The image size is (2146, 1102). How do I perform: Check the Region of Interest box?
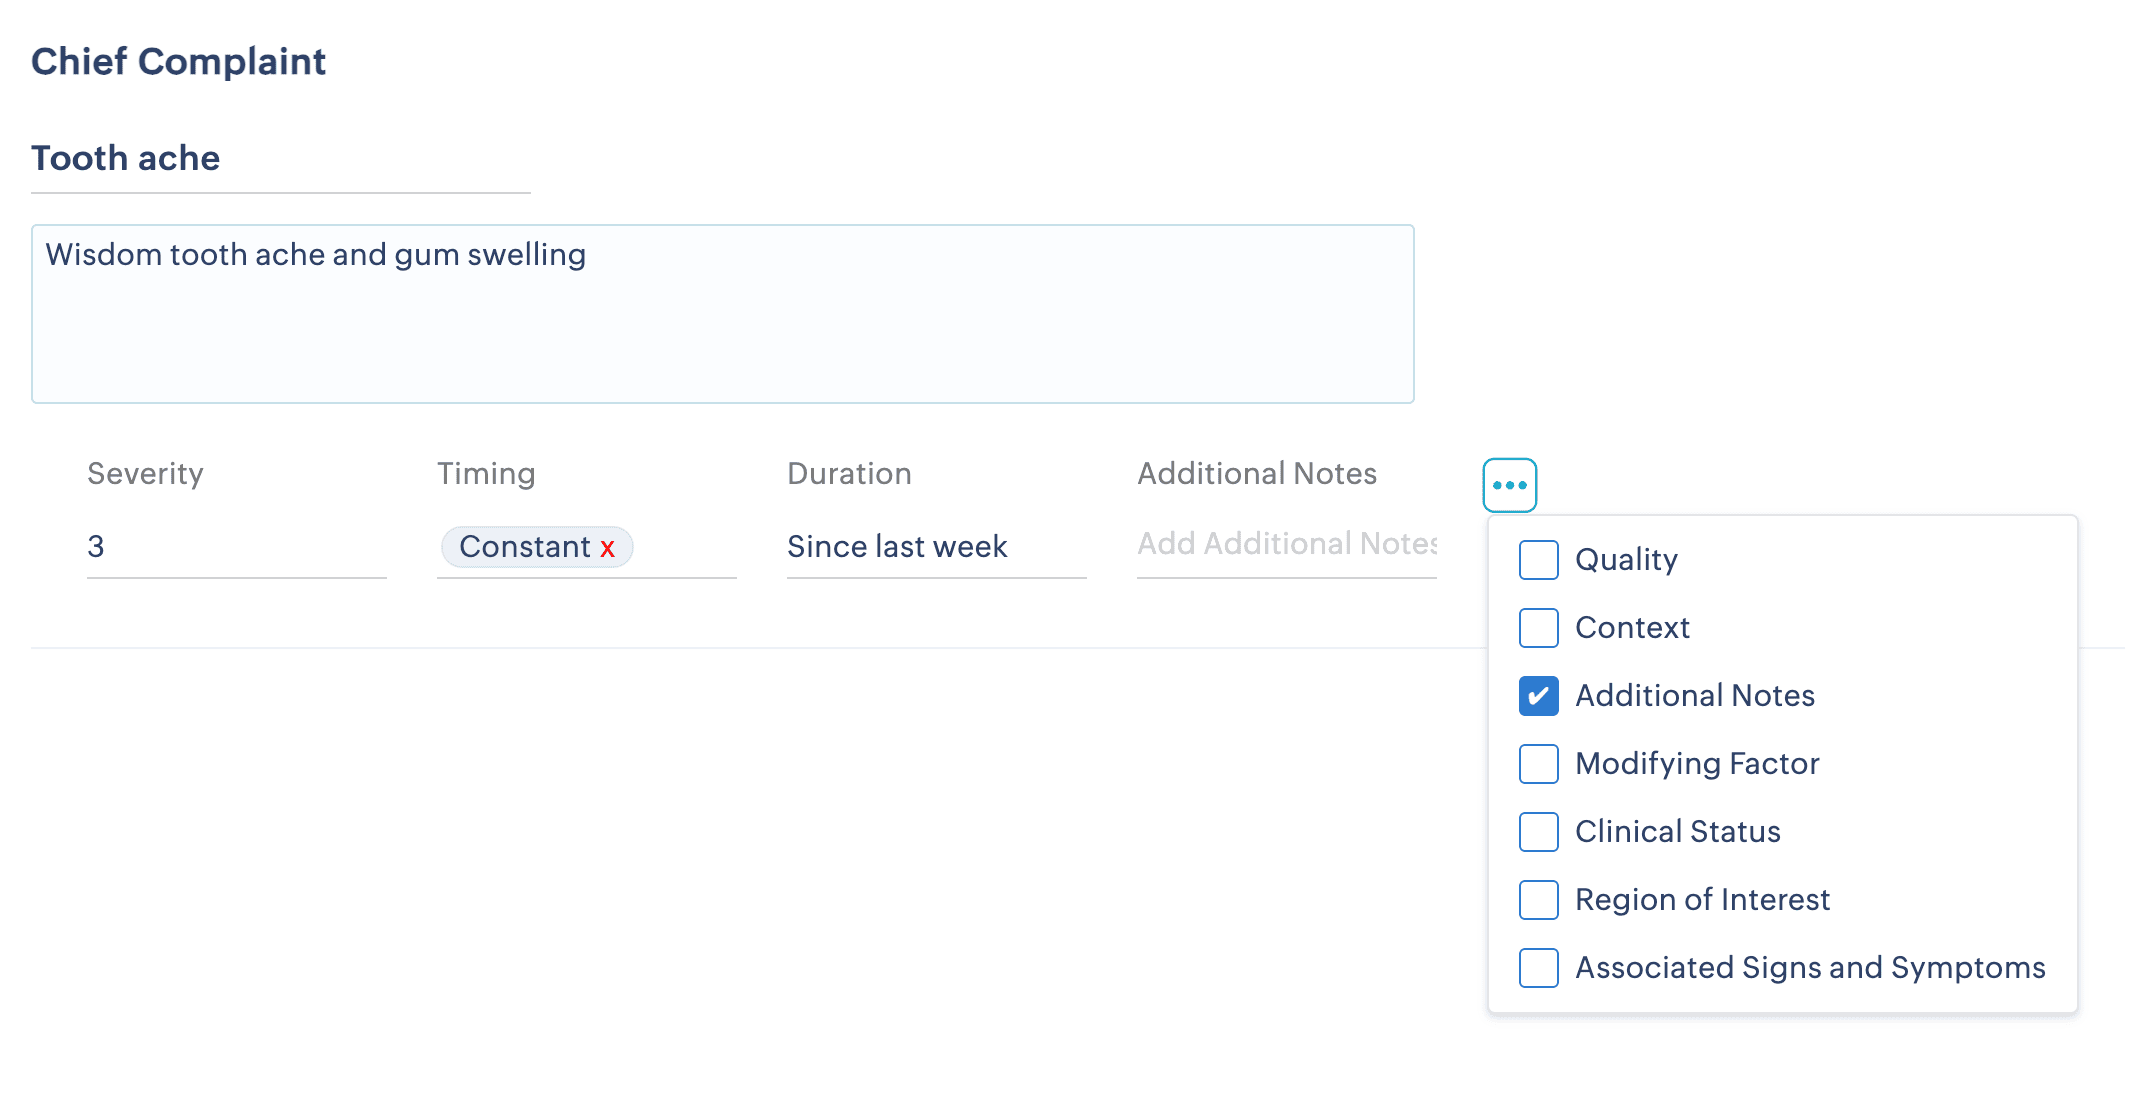1538,900
